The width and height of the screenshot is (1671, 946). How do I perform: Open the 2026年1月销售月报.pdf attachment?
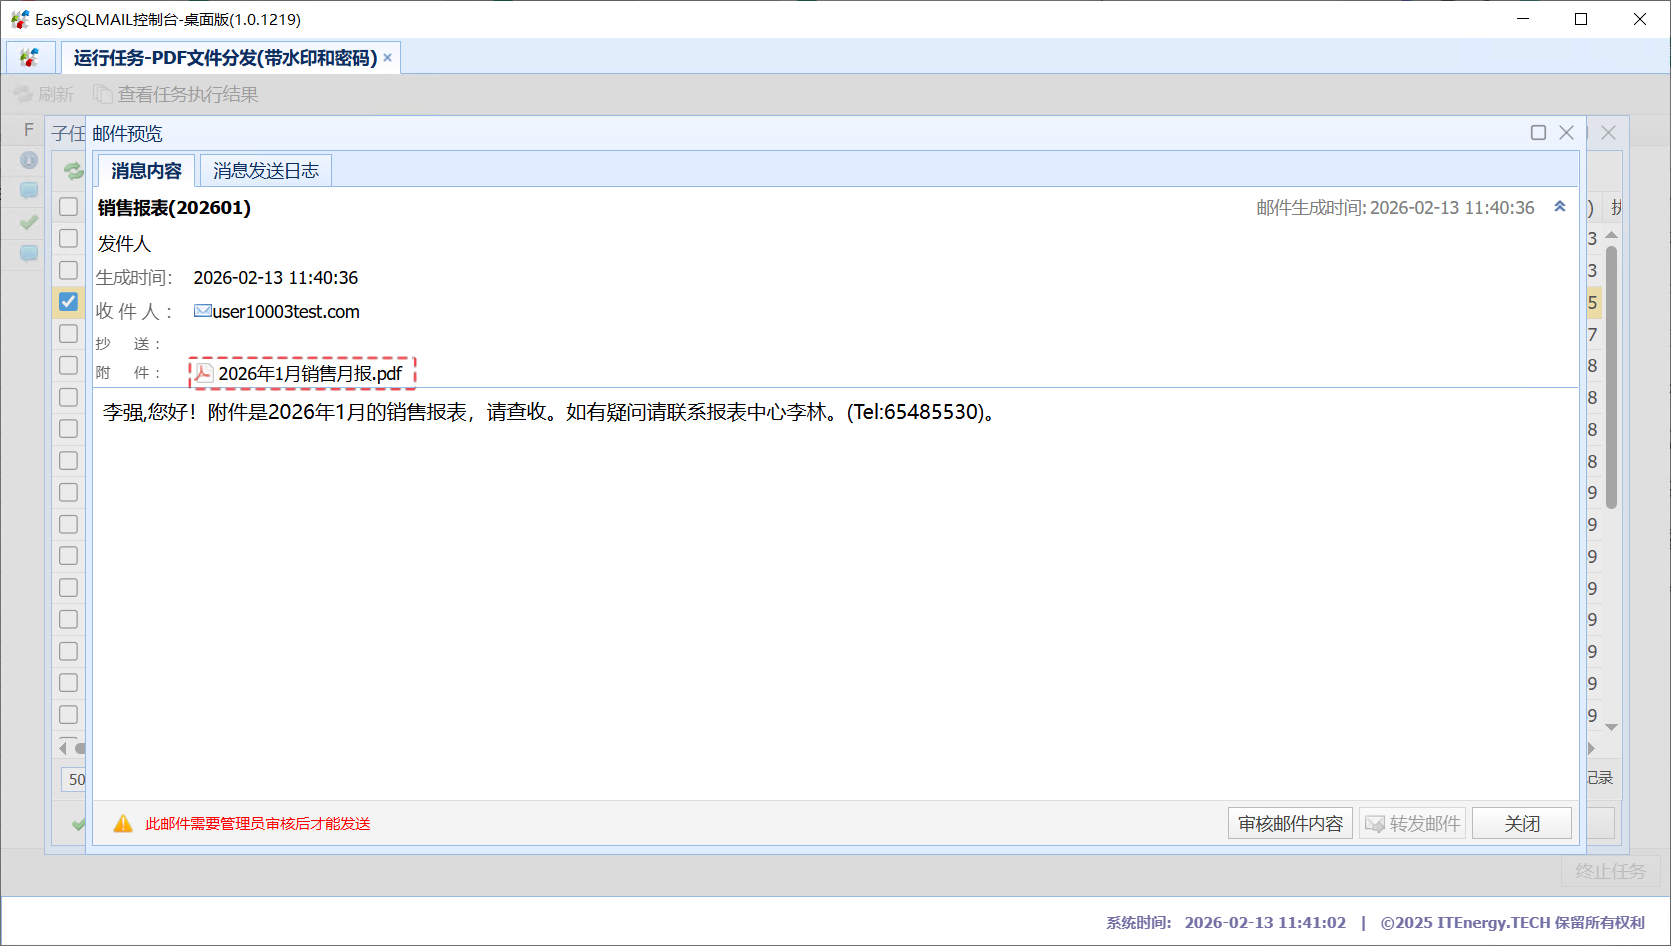point(309,373)
